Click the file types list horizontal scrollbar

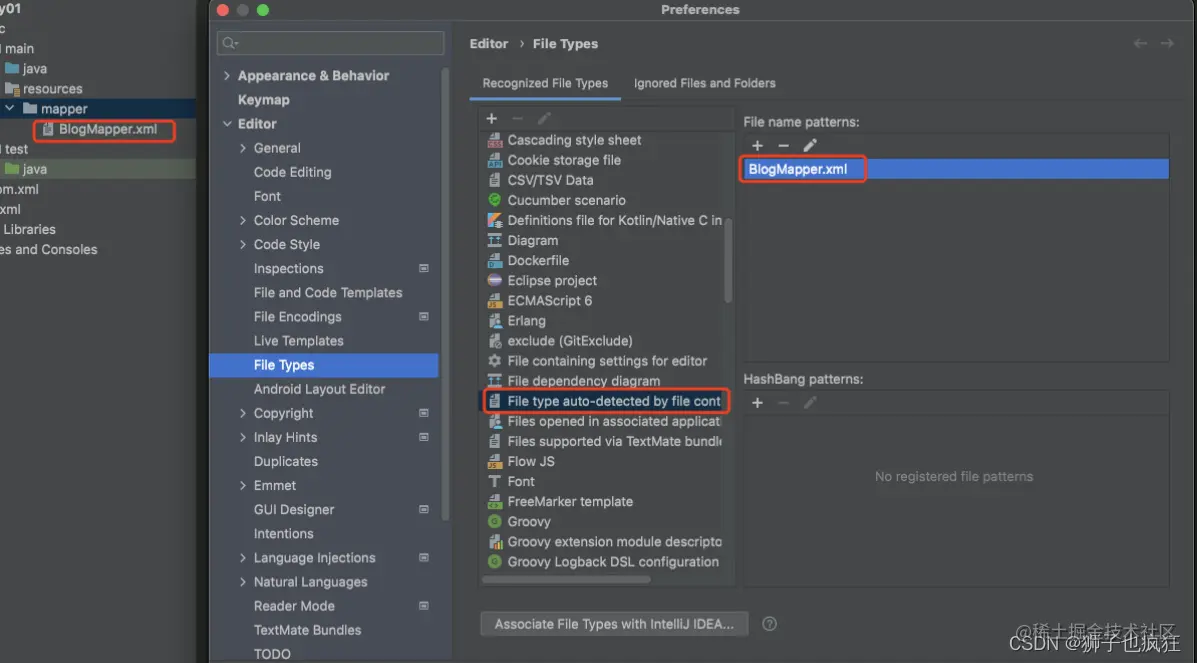[x=566, y=579]
